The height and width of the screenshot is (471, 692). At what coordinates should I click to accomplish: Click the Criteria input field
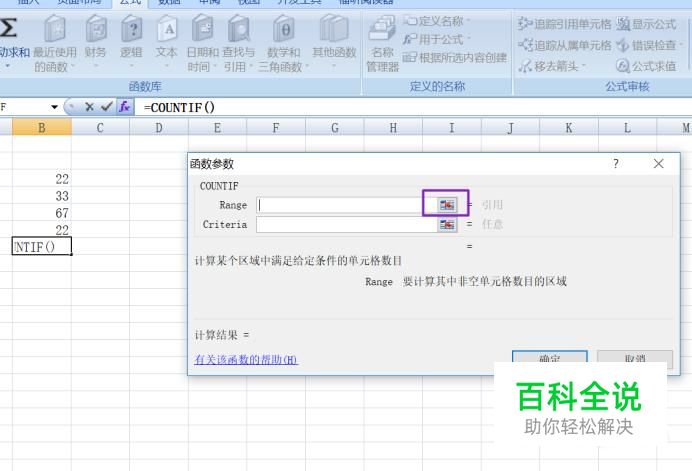pos(347,225)
